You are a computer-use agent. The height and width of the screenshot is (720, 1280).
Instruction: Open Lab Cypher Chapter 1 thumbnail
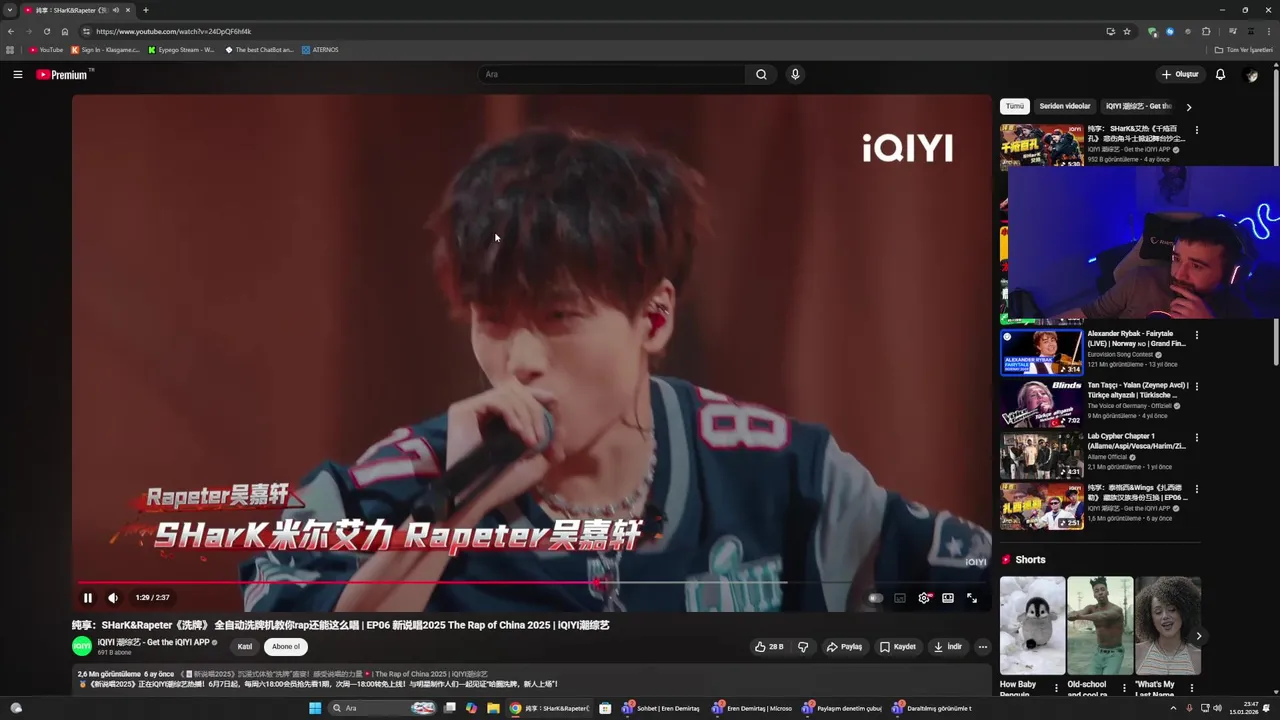pyautogui.click(x=1041, y=455)
